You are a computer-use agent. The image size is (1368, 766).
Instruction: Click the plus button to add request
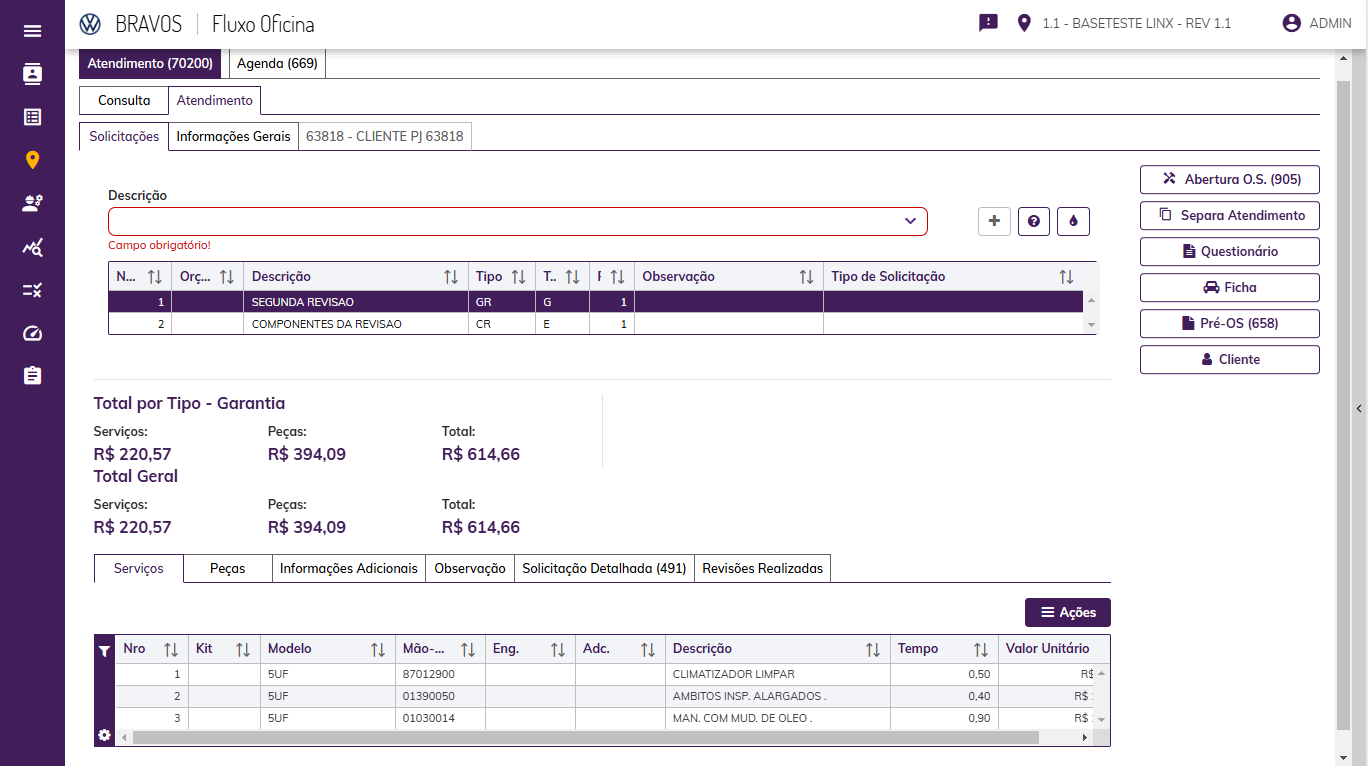pyautogui.click(x=993, y=222)
